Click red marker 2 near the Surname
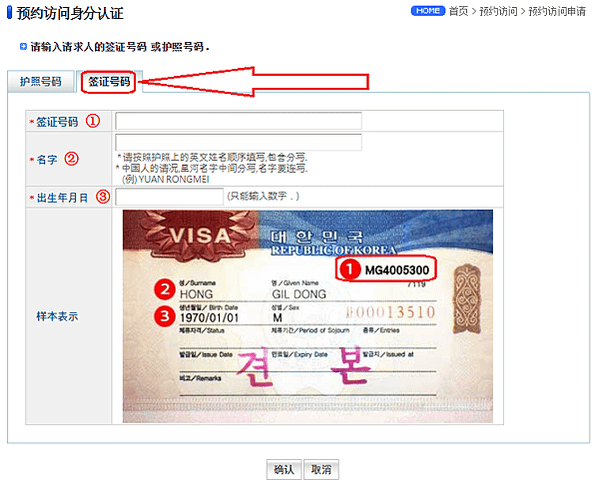 [x=165, y=289]
